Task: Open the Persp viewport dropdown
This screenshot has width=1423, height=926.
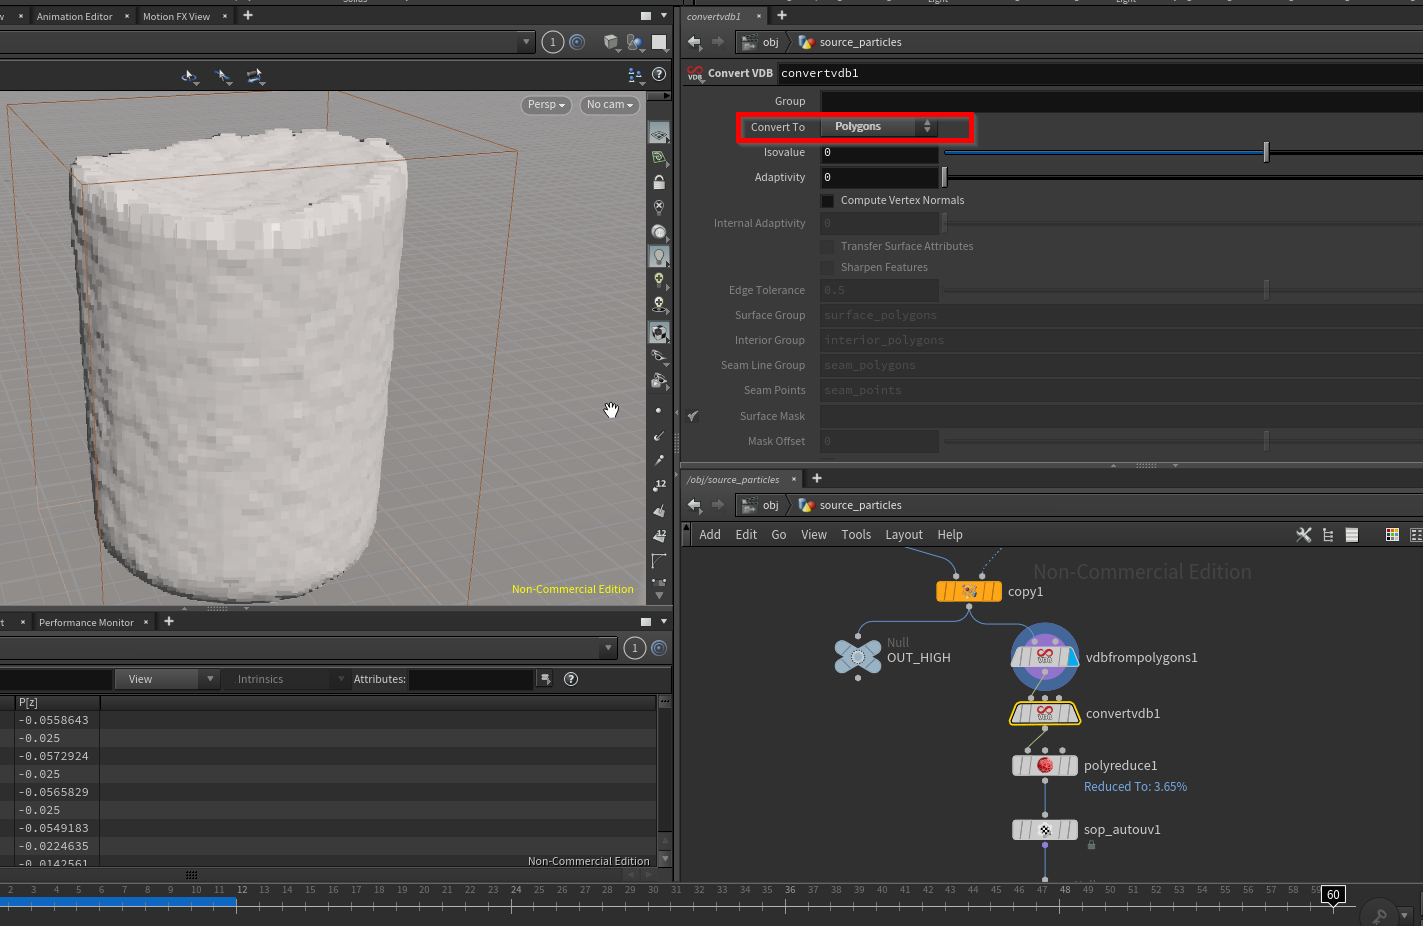Action: click(x=546, y=105)
